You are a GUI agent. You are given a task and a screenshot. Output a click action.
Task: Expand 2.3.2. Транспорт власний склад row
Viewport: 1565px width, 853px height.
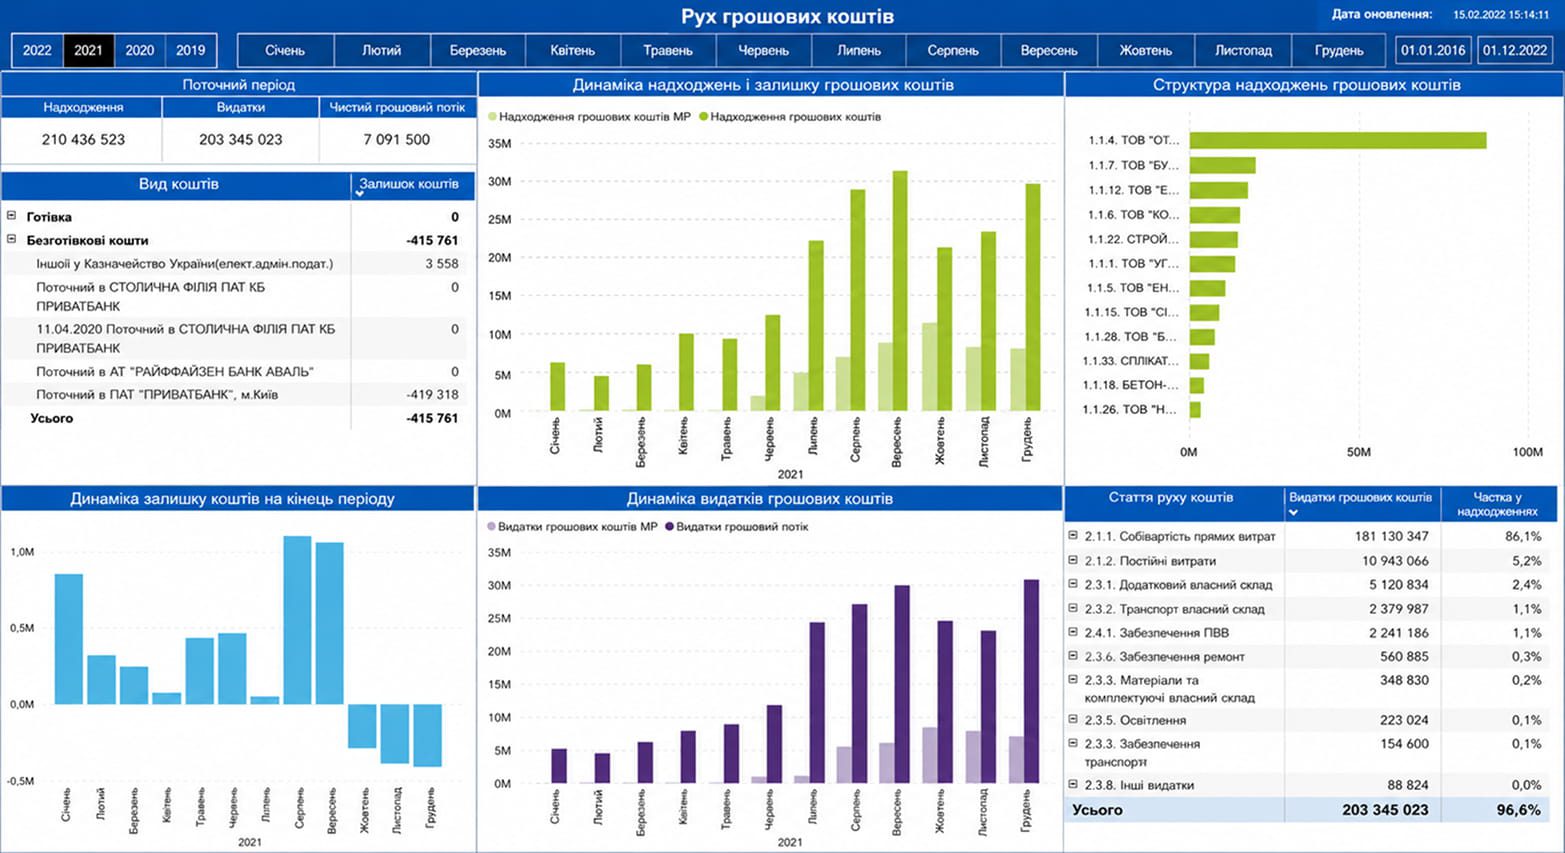point(1073,608)
